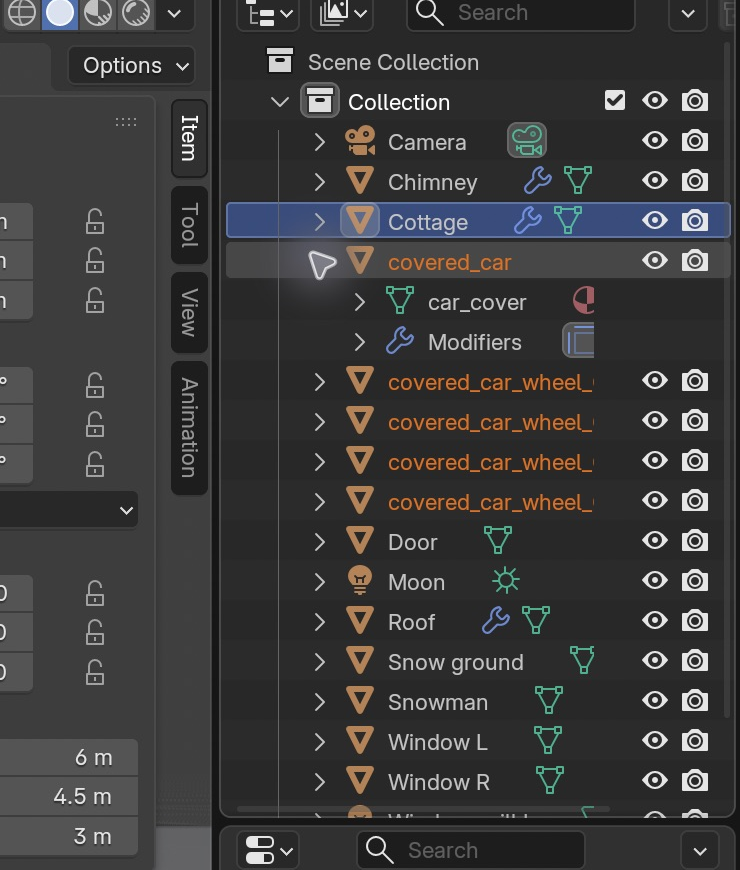Click car_cover mesh icon
Viewport: 740px width, 870px height.
click(400, 301)
